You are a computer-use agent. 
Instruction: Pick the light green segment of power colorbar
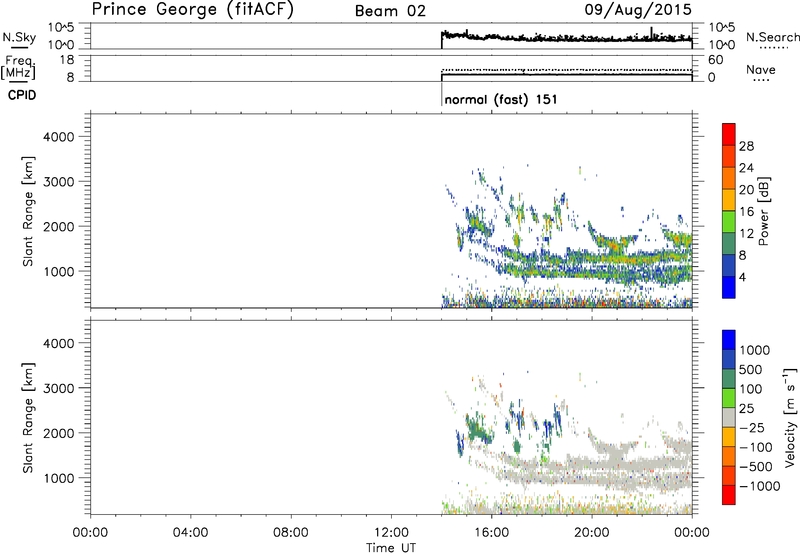(x=729, y=221)
